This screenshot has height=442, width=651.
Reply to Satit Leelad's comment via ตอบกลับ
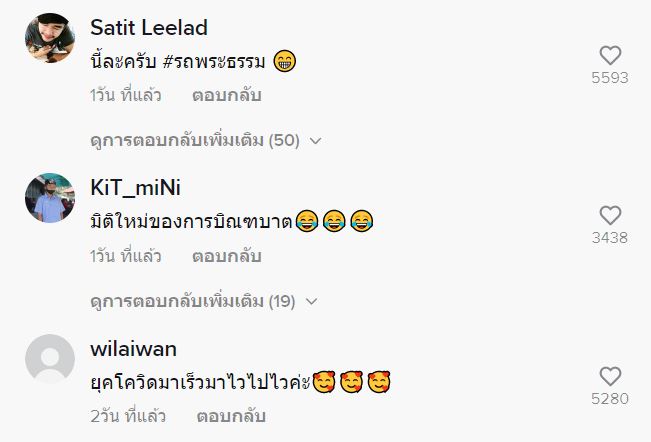point(227,95)
